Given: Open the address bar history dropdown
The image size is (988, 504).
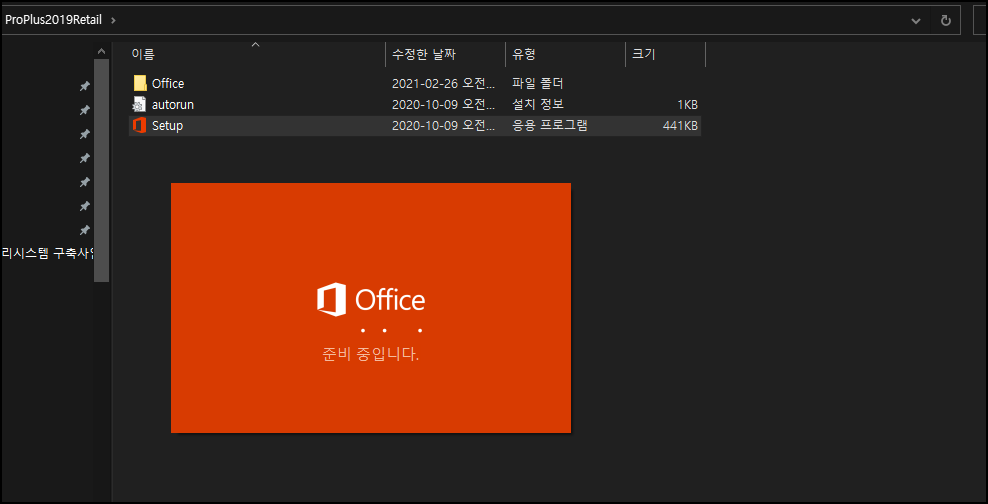Looking at the screenshot, I should [916, 21].
